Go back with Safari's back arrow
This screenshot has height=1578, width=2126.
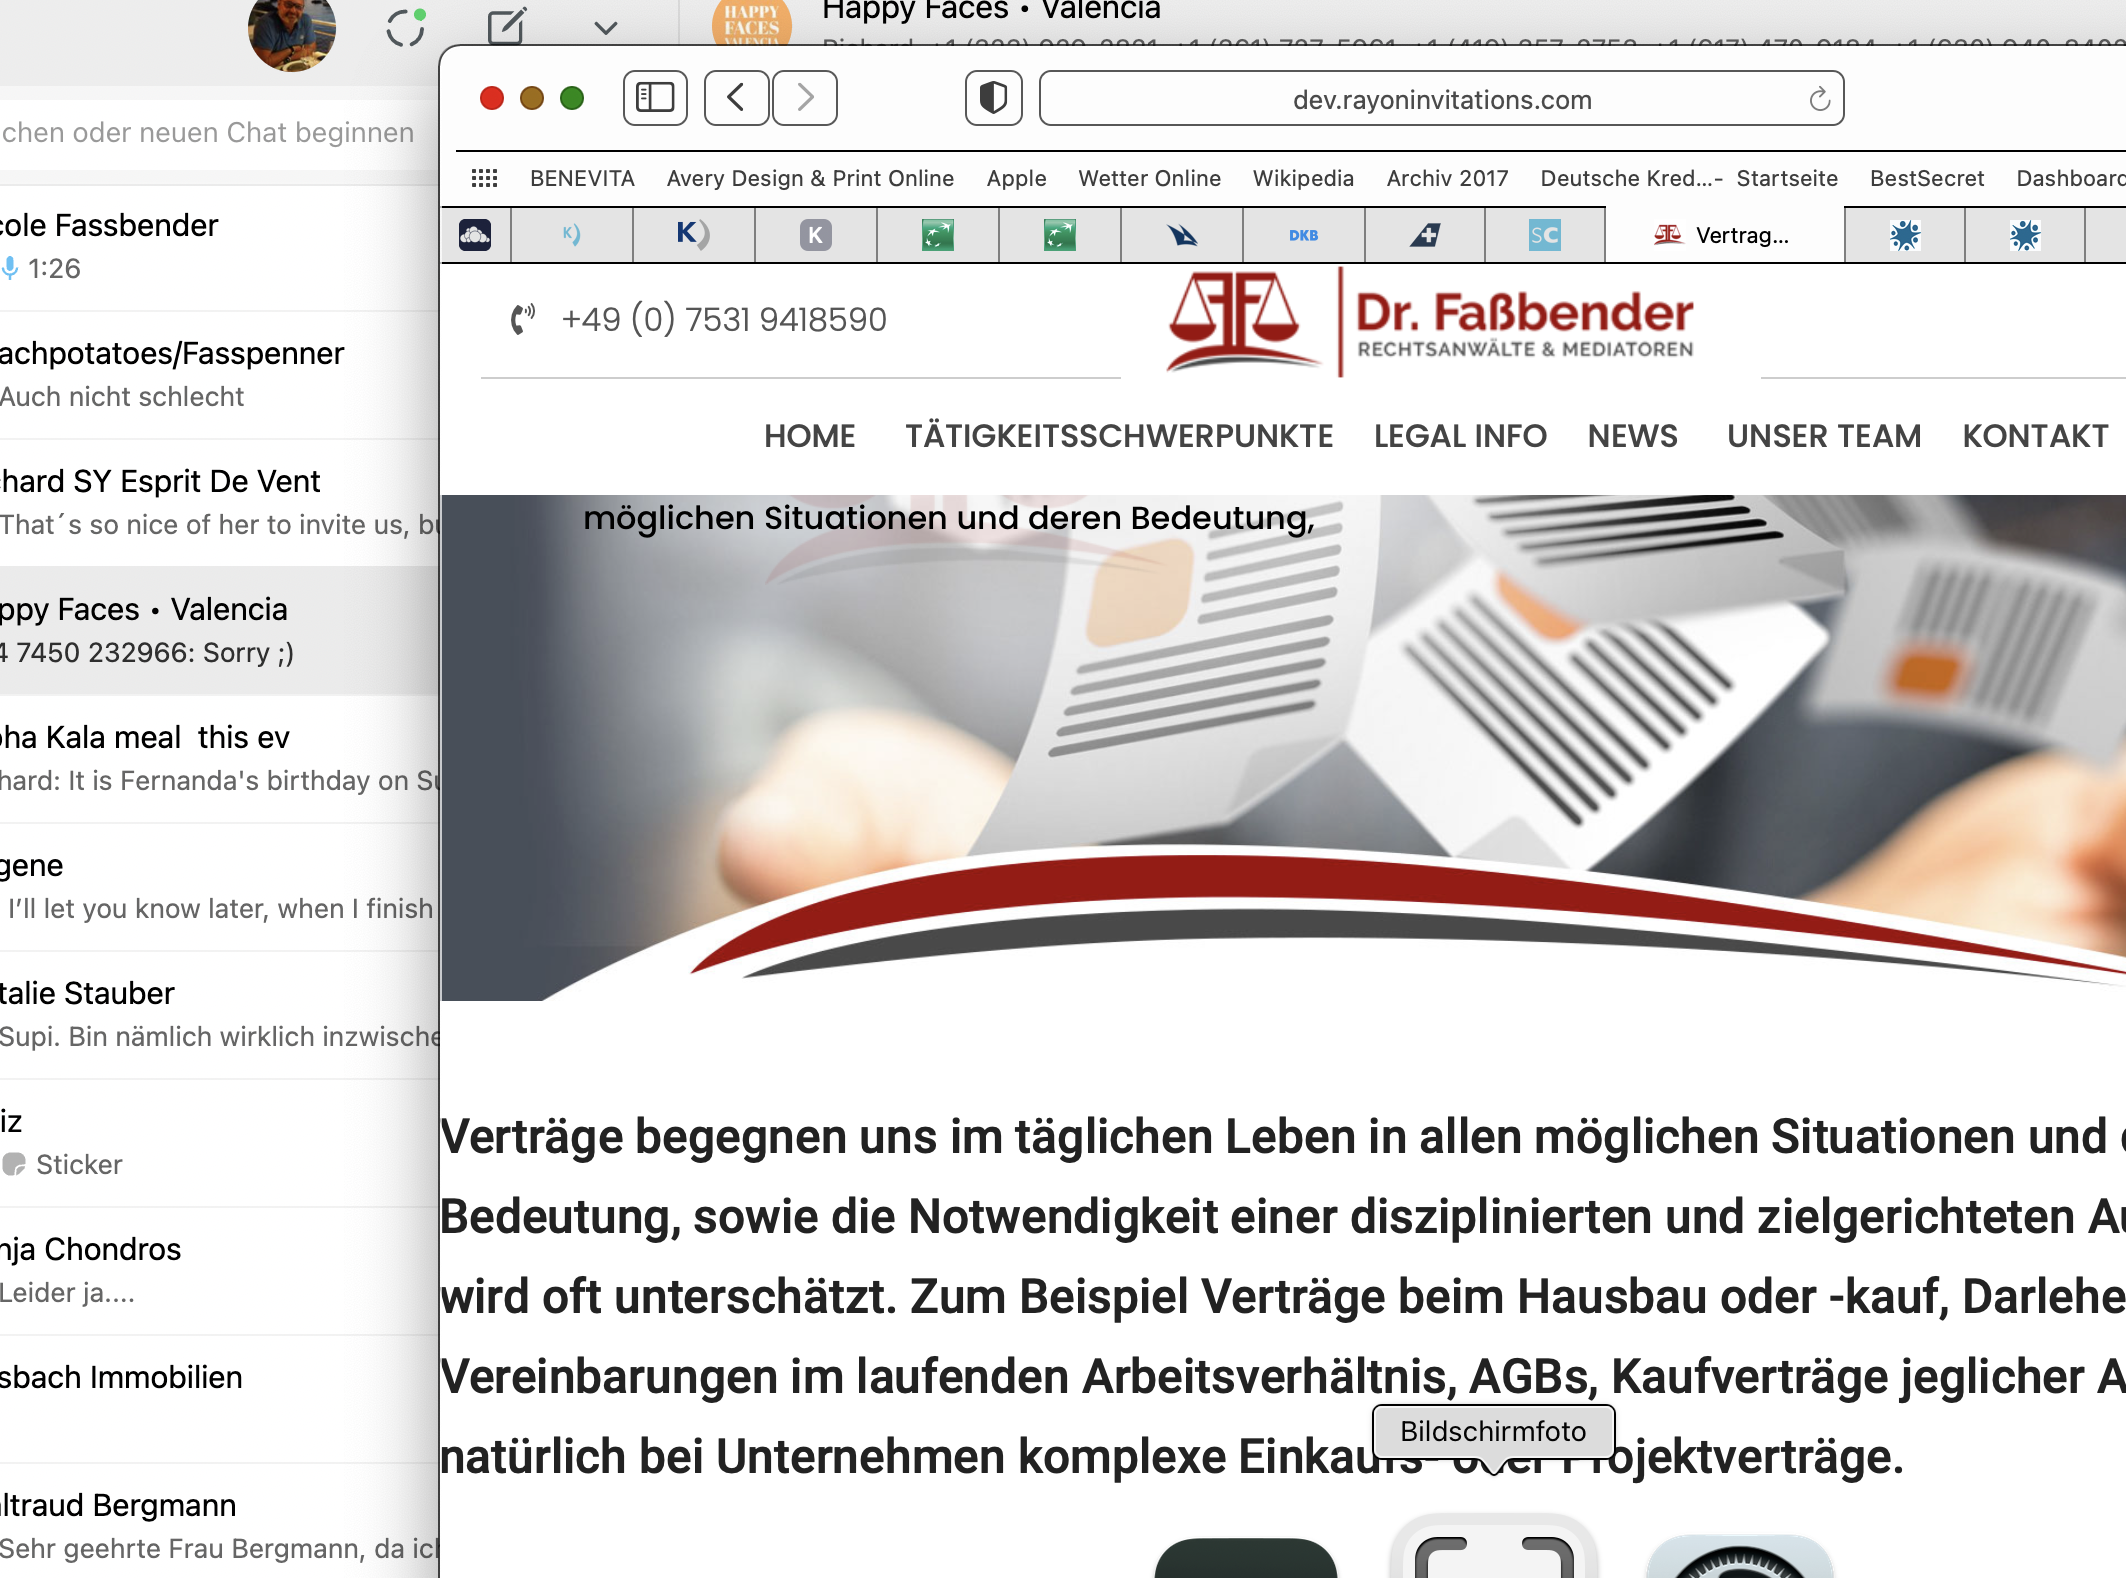(736, 98)
